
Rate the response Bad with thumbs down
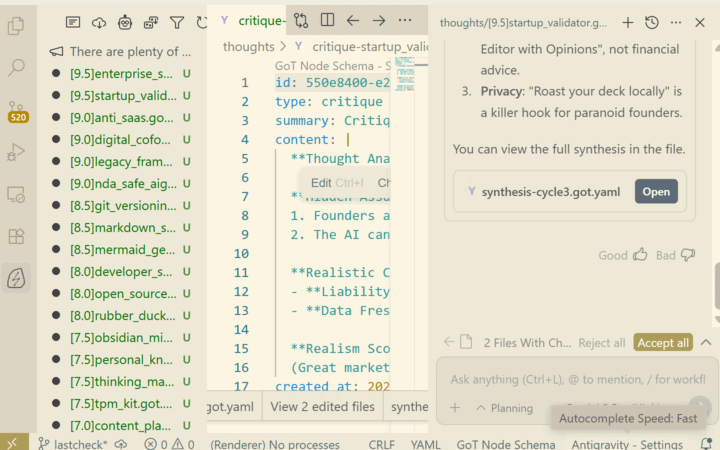coord(687,254)
